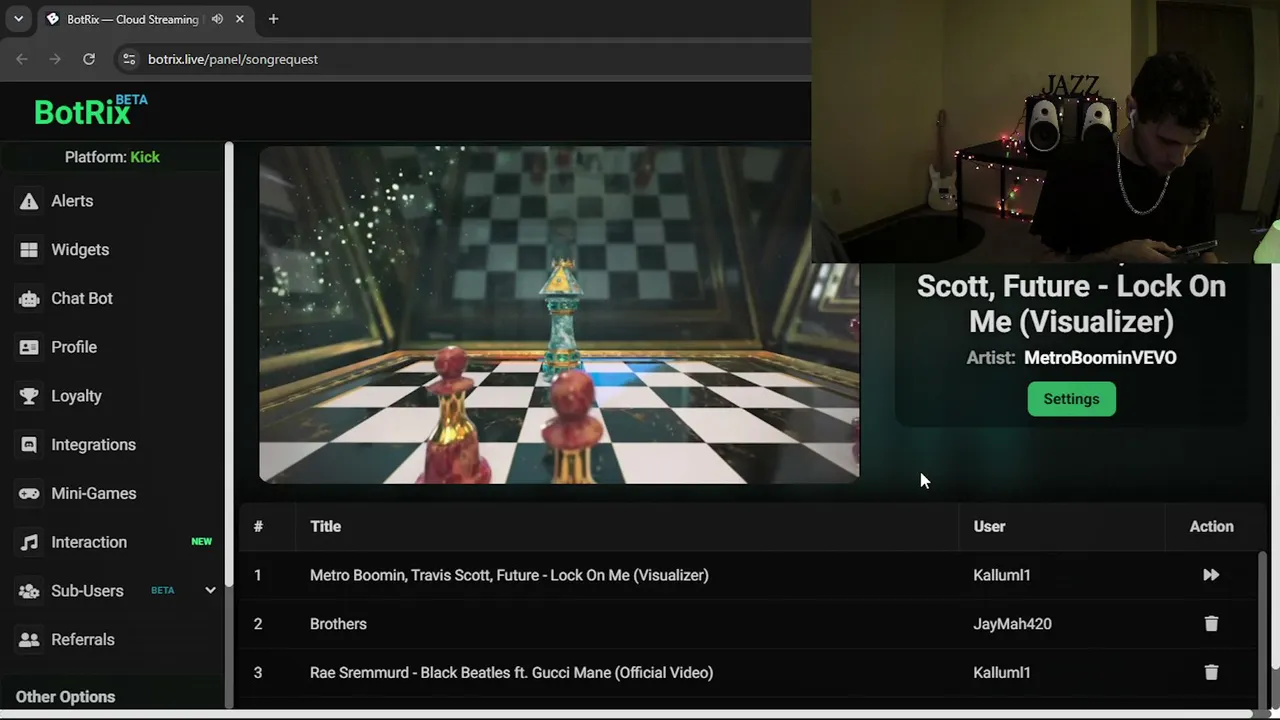Select the Rae Sremmurd Black Beatles title

(x=511, y=673)
